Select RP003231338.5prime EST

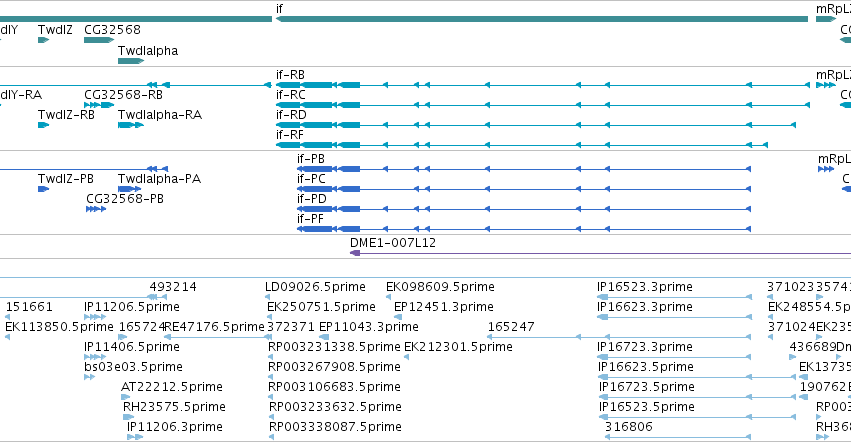334,348
